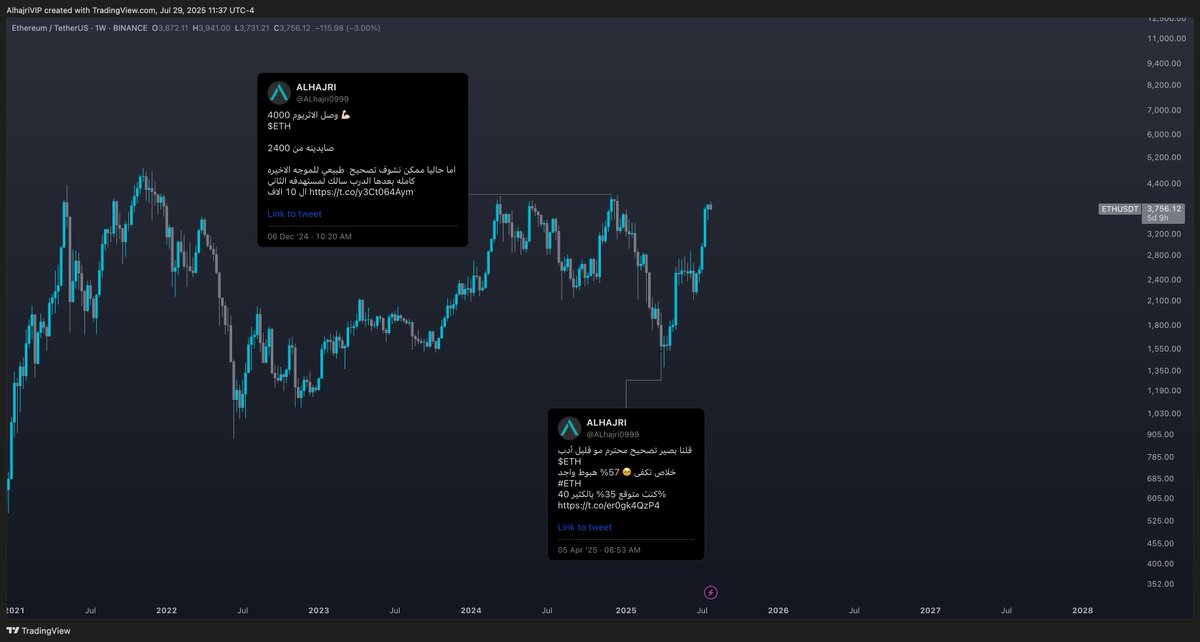The height and width of the screenshot is (642, 1200).
Task: Click the 685.00 price axis label
Action: [x=1160, y=477]
